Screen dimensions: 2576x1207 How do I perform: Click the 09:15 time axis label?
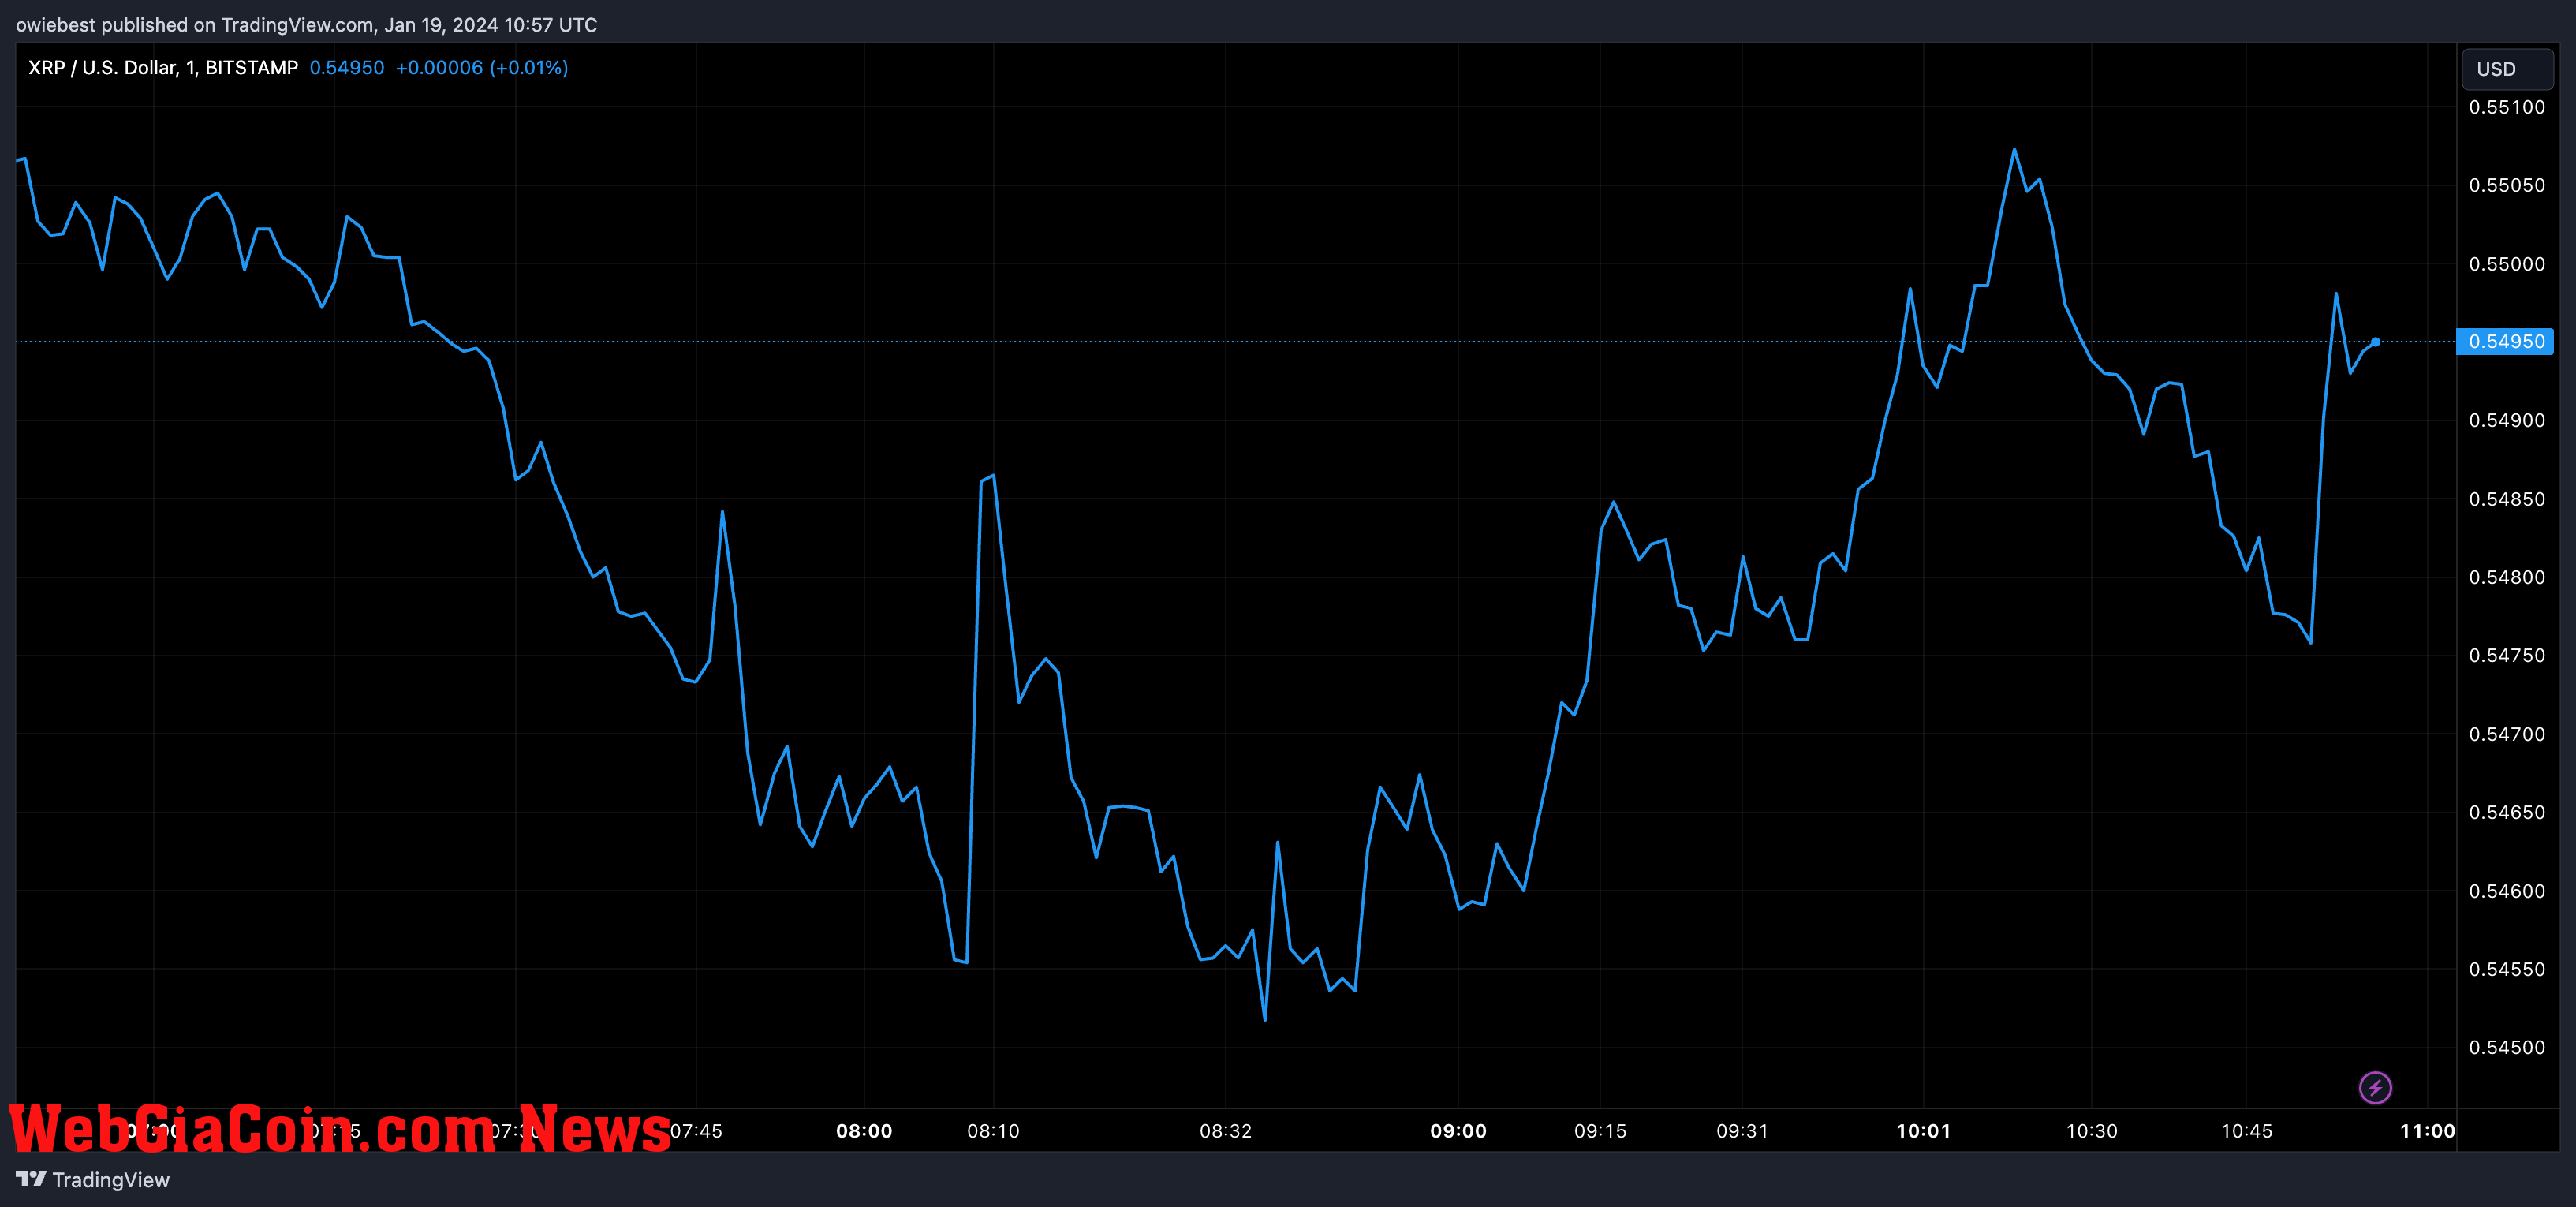[x=1600, y=1131]
